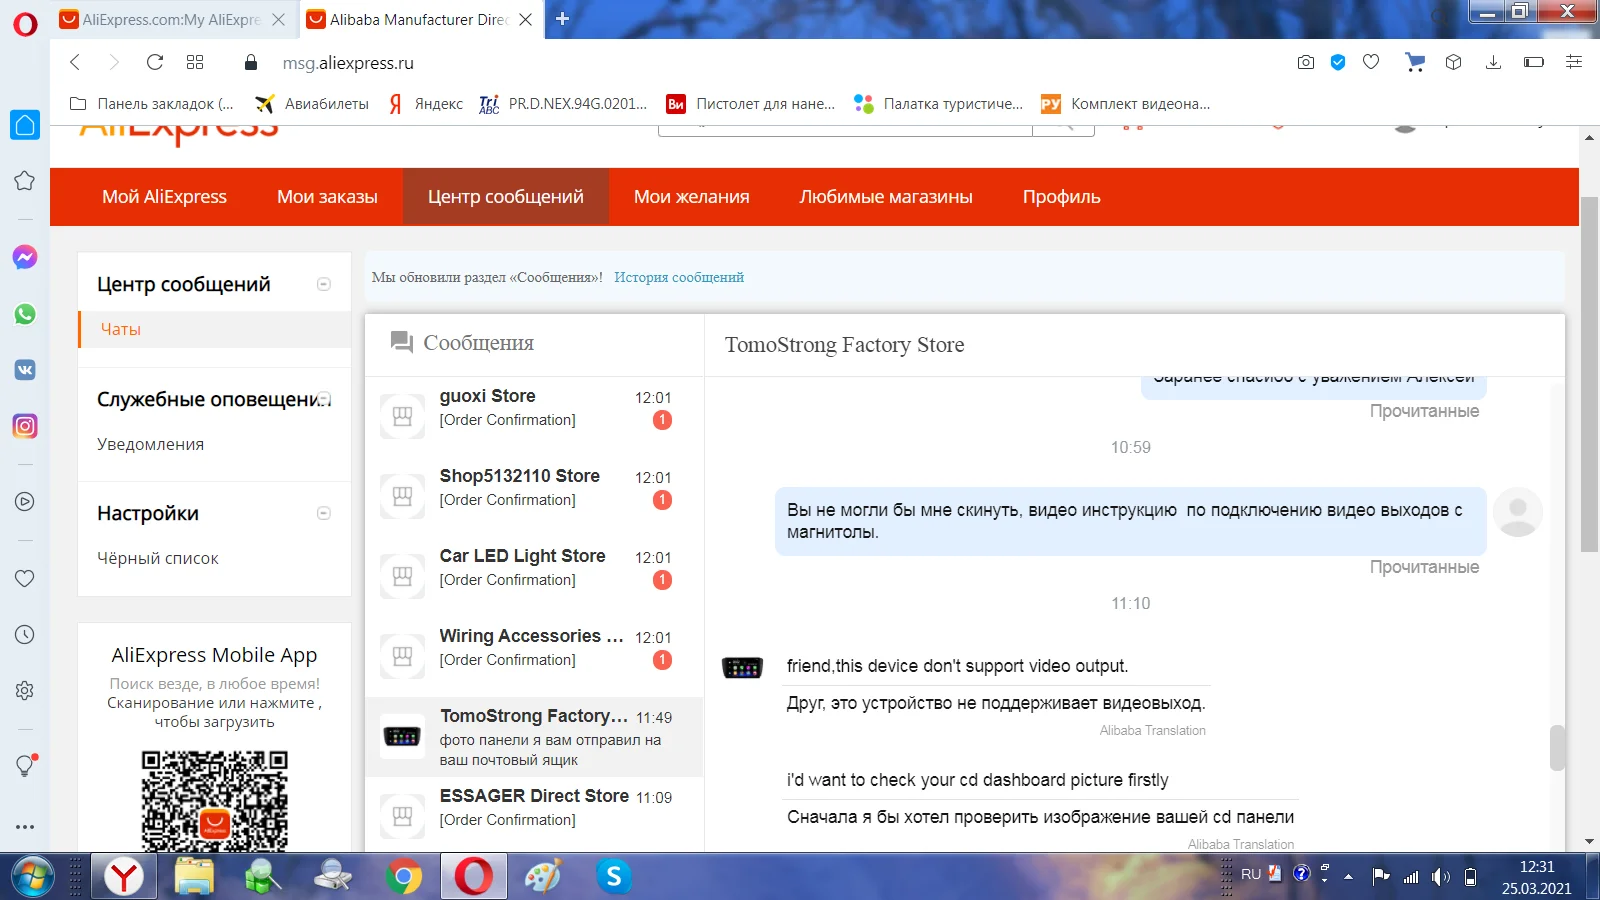Take a snapshot with the camera icon

tap(1306, 62)
